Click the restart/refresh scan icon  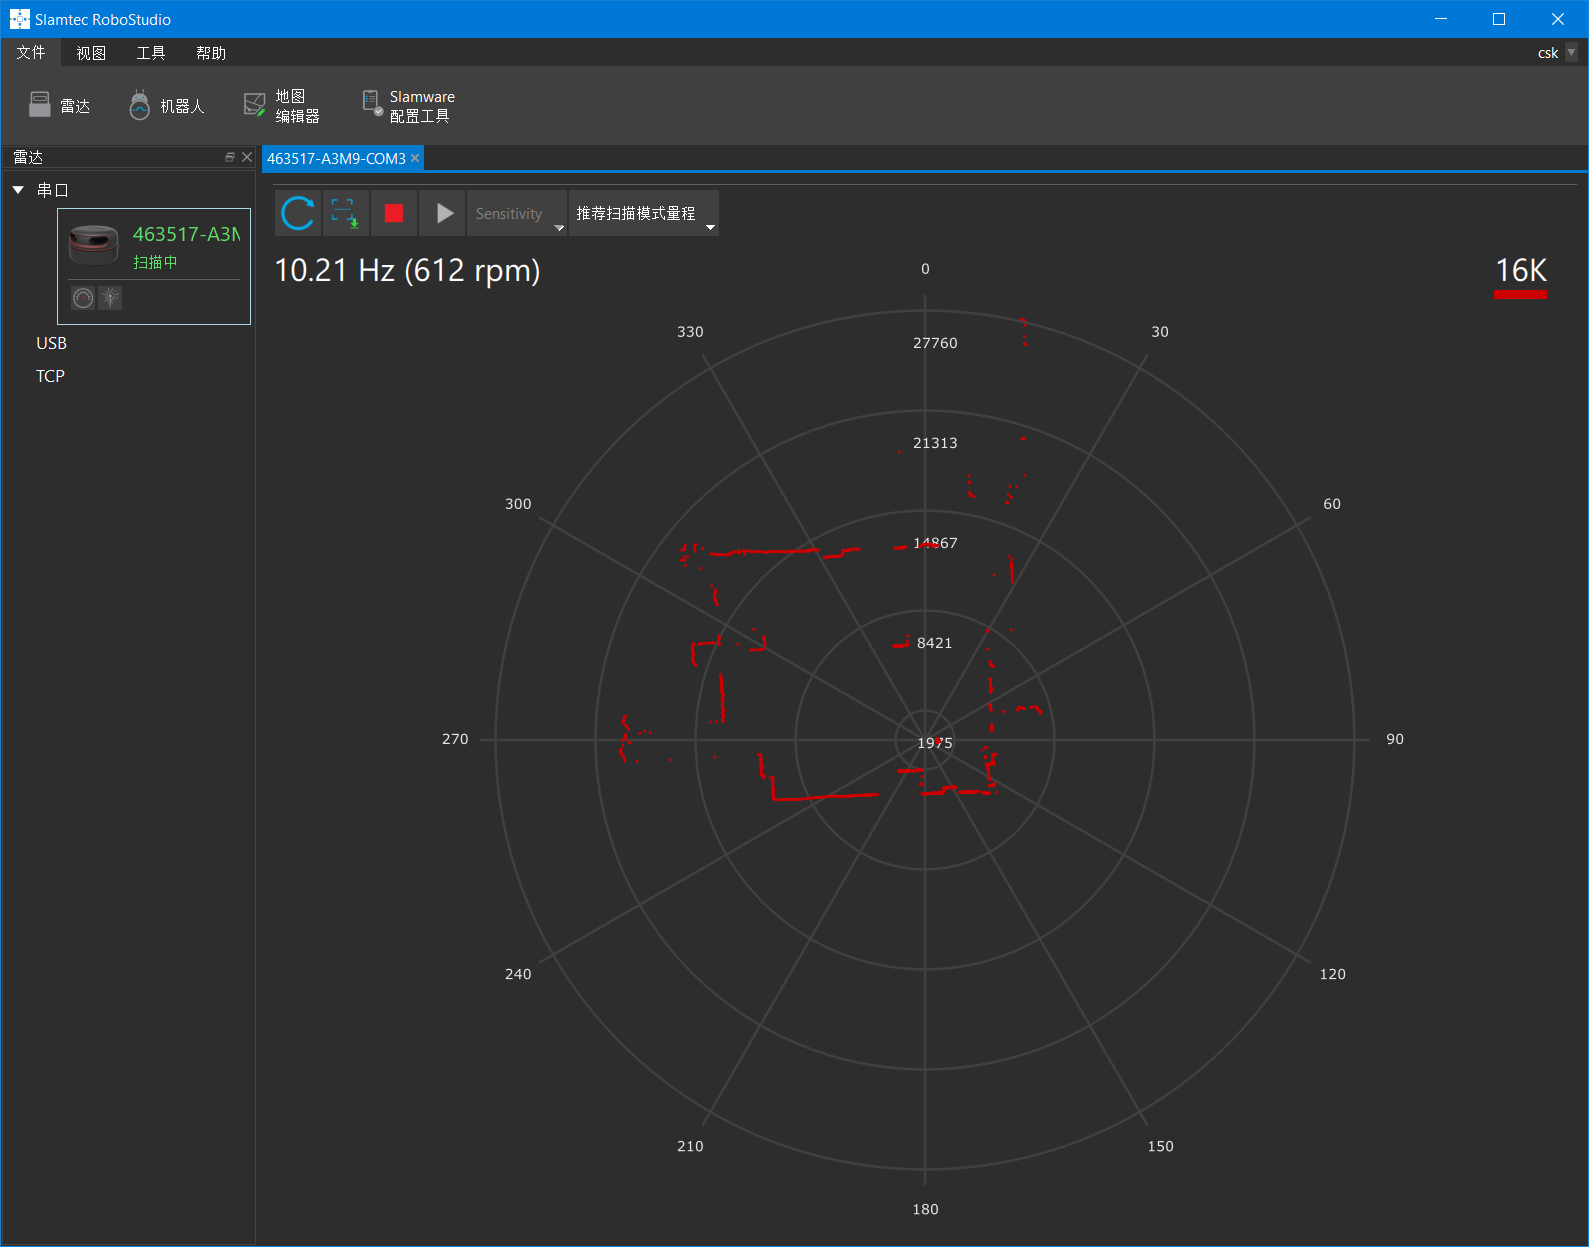tap(298, 213)
